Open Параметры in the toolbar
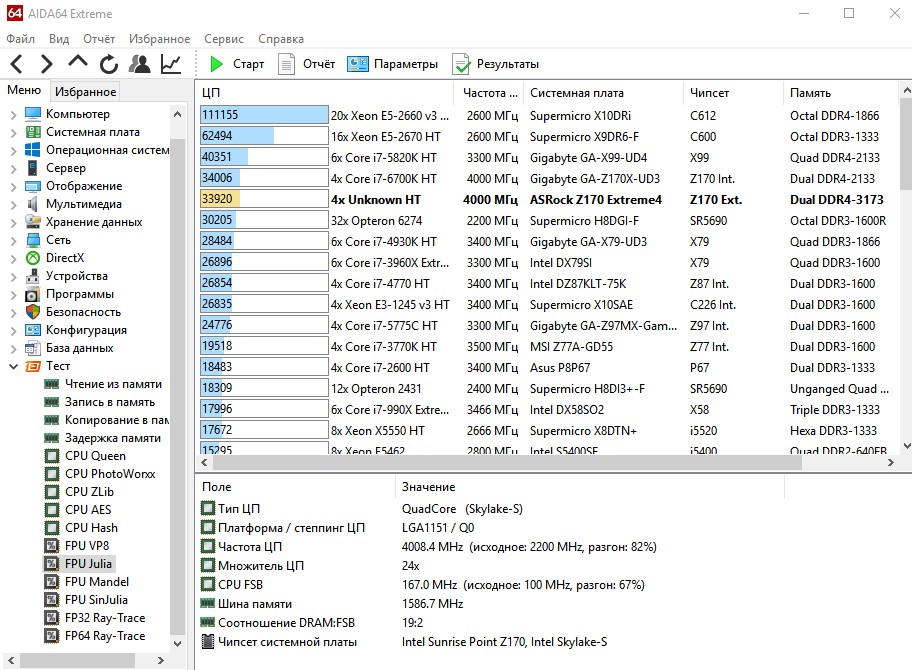 click(x=393, y=64)
